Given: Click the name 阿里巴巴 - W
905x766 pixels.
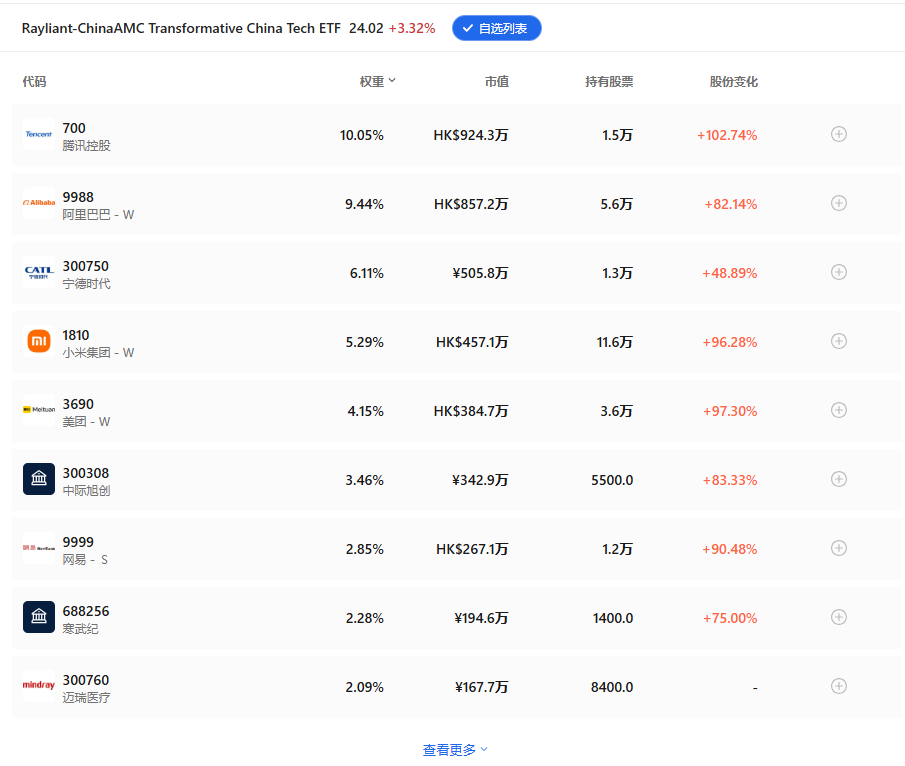Looking at the screenshot, I should point(98,215).
